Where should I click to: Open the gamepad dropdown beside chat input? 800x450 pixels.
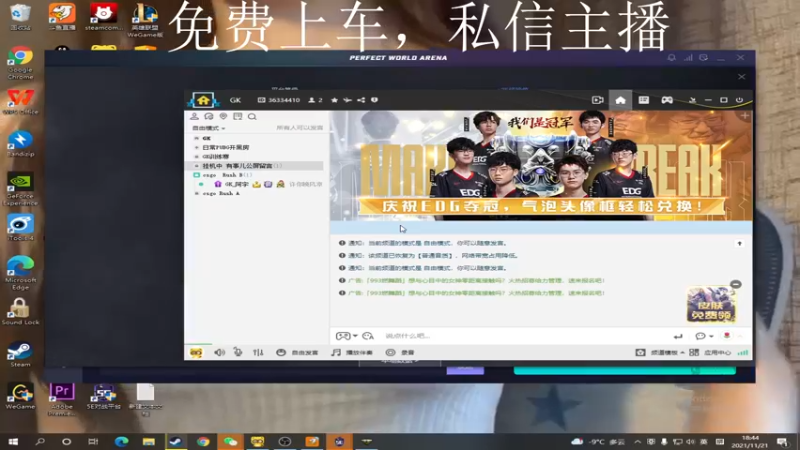click(346, 336)
